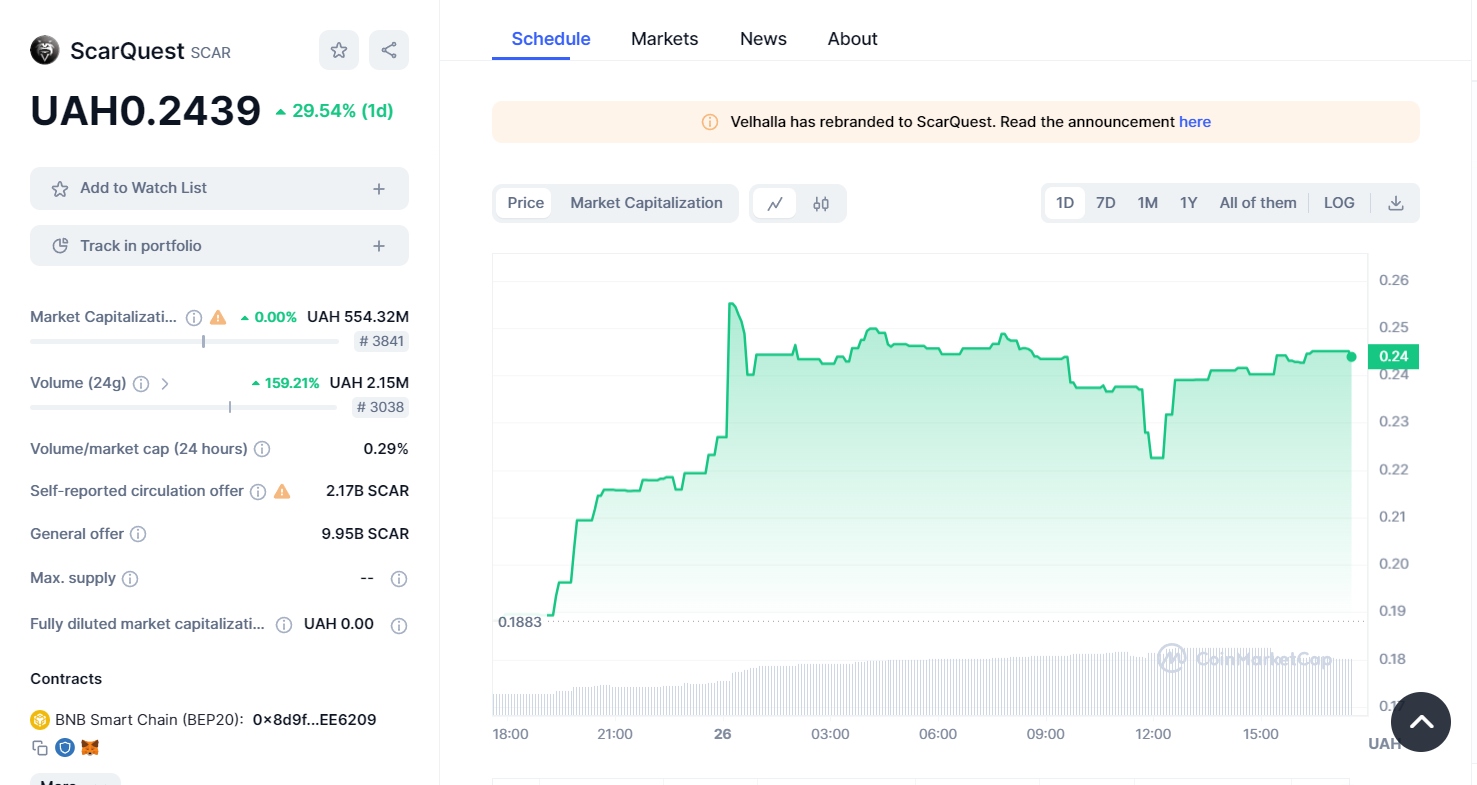Image resolution: width=1477 pixels, height=785 pixels.
Task: Open the Schedule tab
Action: (x=551, y=39)
